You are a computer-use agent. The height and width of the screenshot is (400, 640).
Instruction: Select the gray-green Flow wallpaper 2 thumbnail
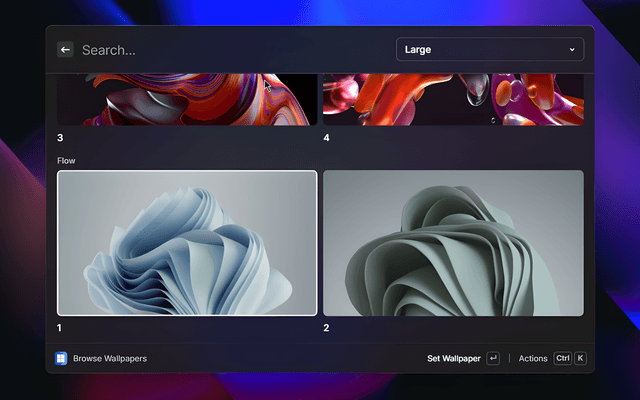coord(453,243)
